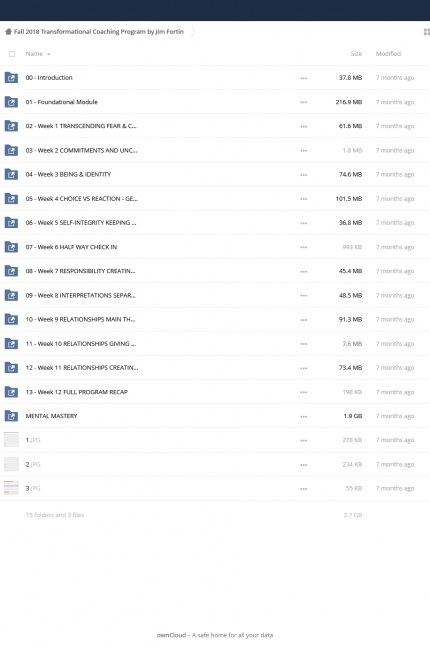Sort the list by the Modified column header
This screenshot has height=649, width=430.
388,54
